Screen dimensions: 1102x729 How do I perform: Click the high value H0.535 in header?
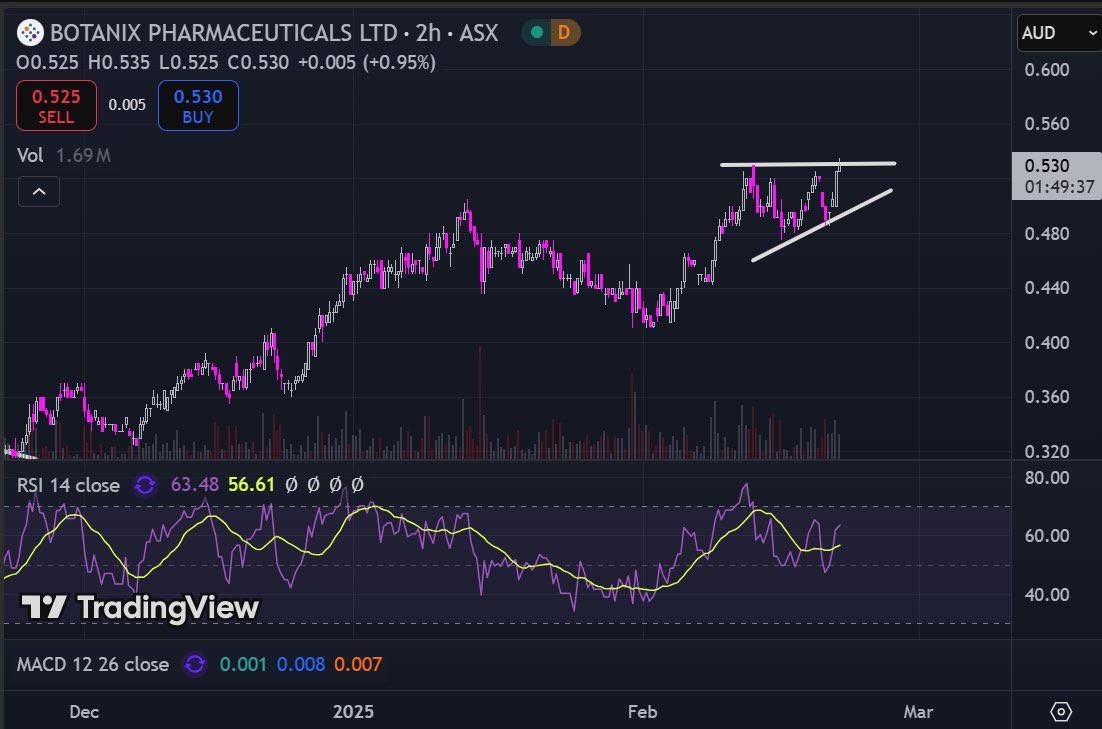tap(119, 63)
